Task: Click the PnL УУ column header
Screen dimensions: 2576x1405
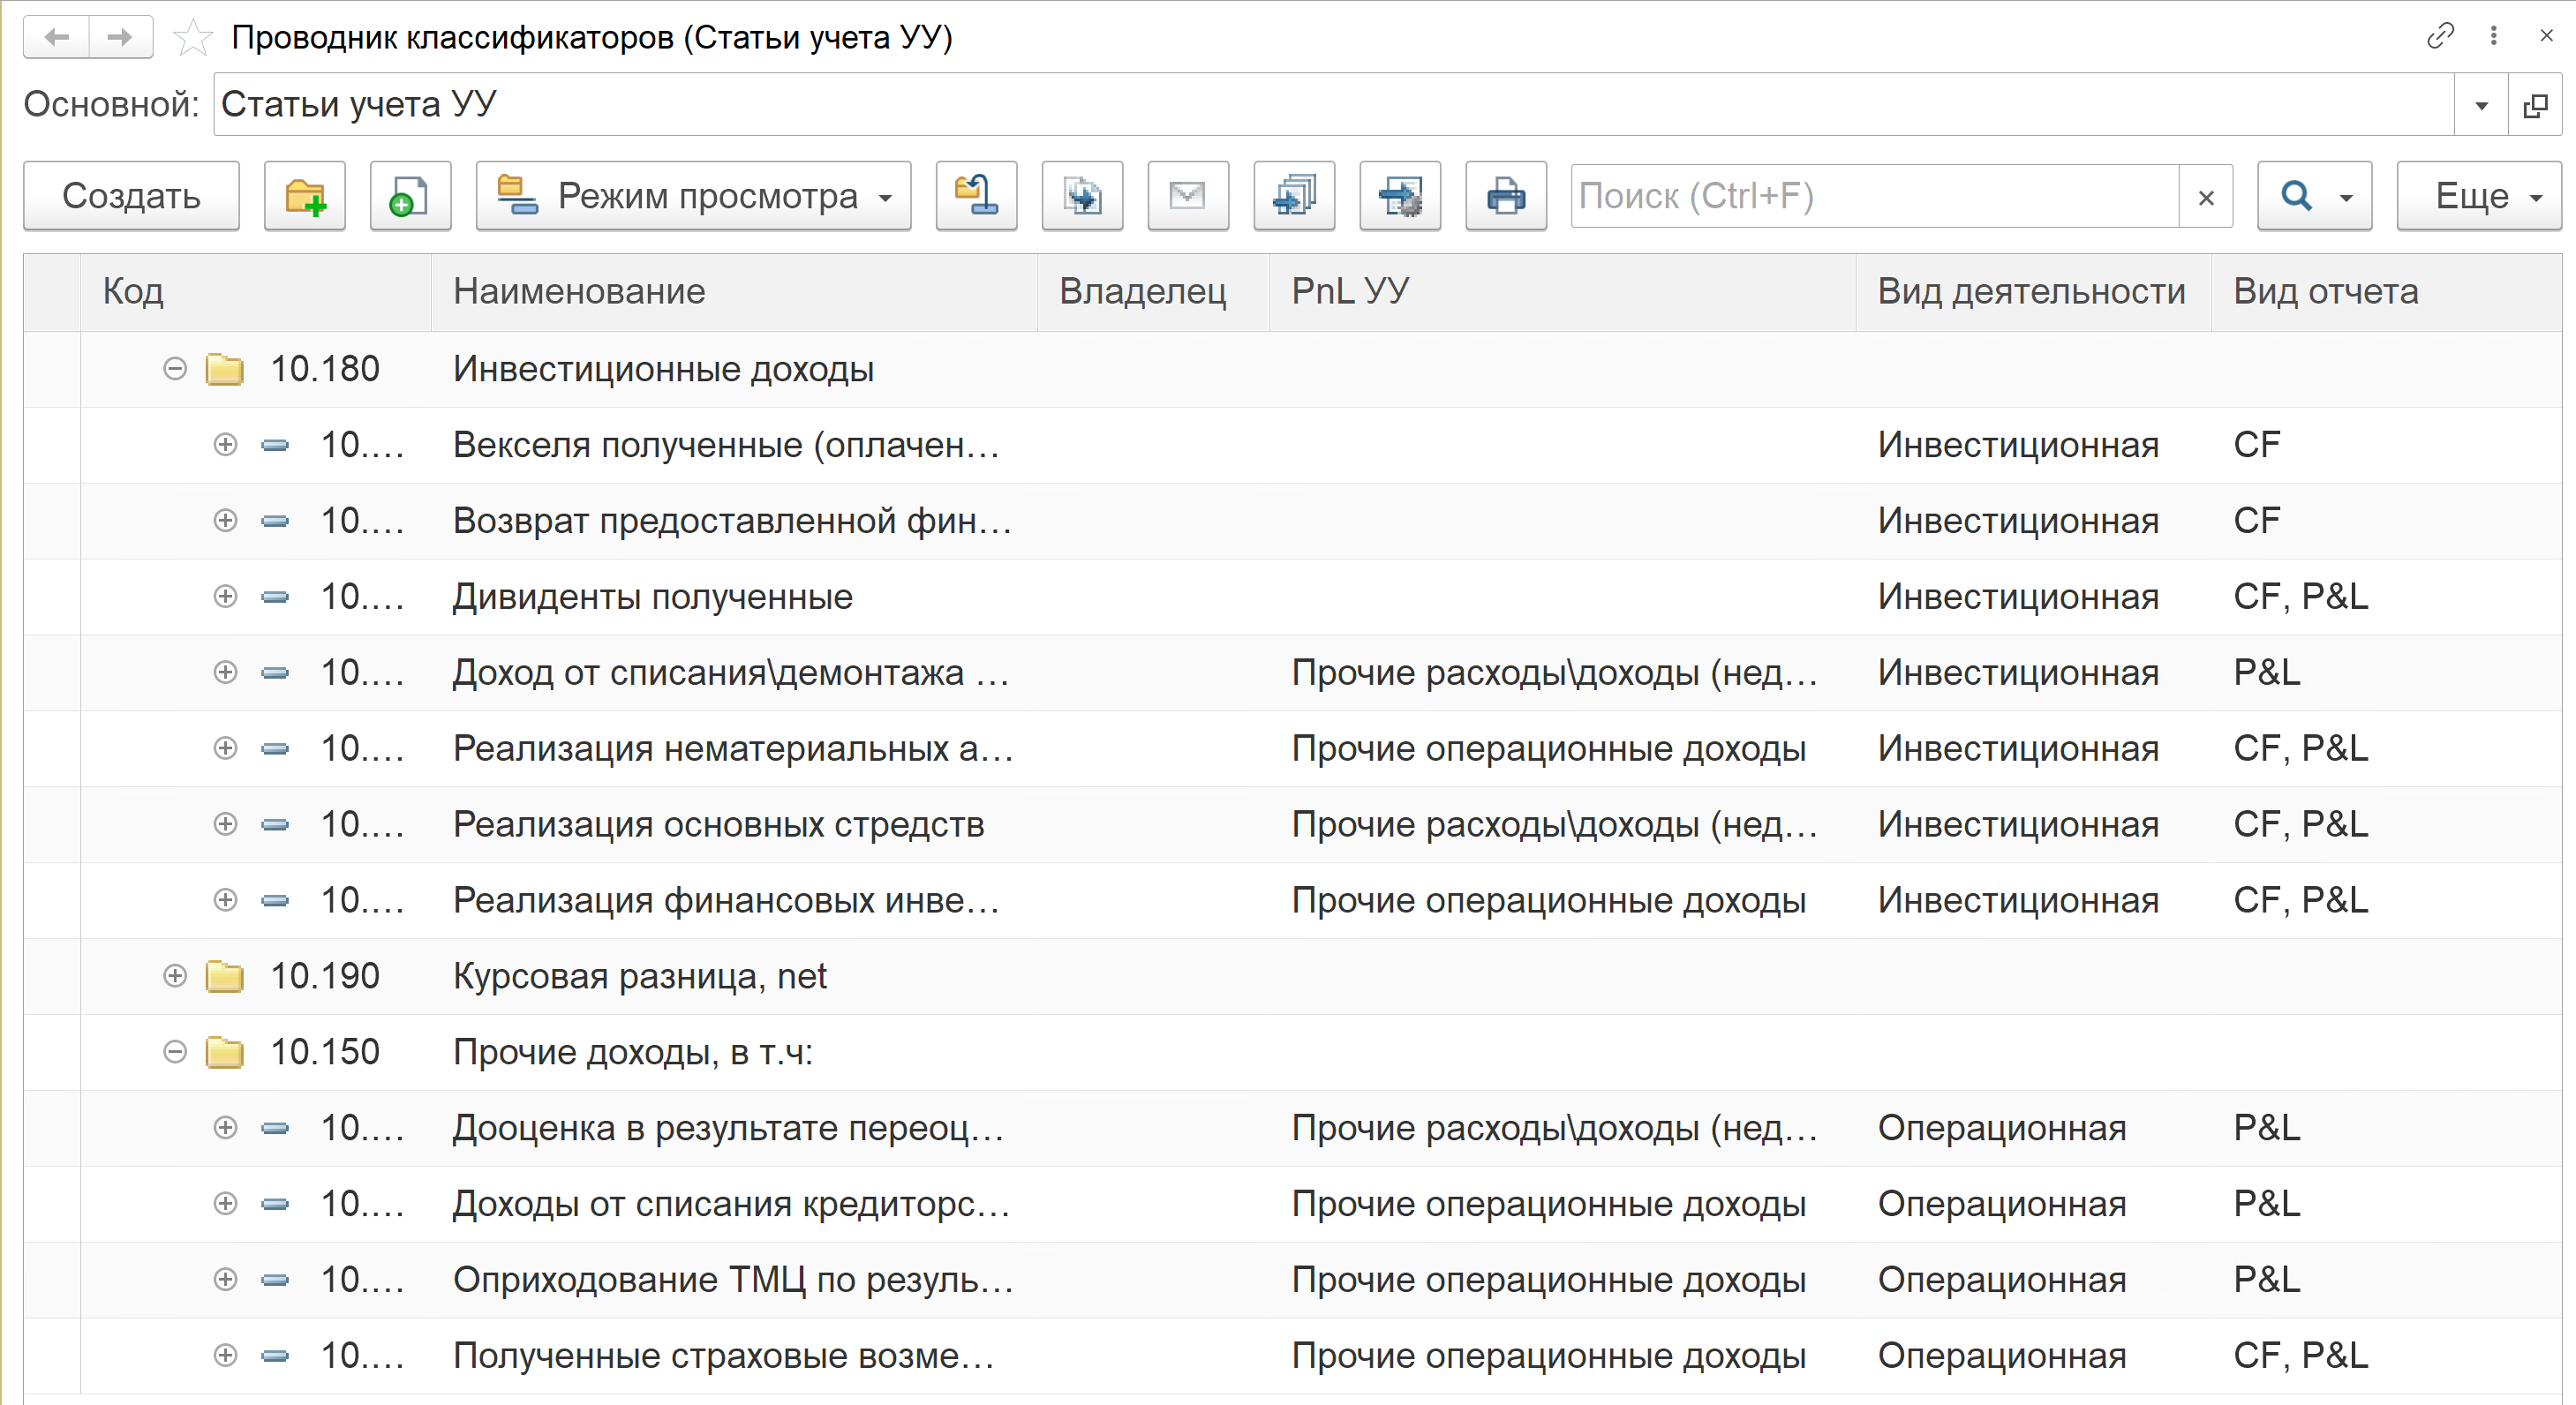Action: tap(1563, 292)
